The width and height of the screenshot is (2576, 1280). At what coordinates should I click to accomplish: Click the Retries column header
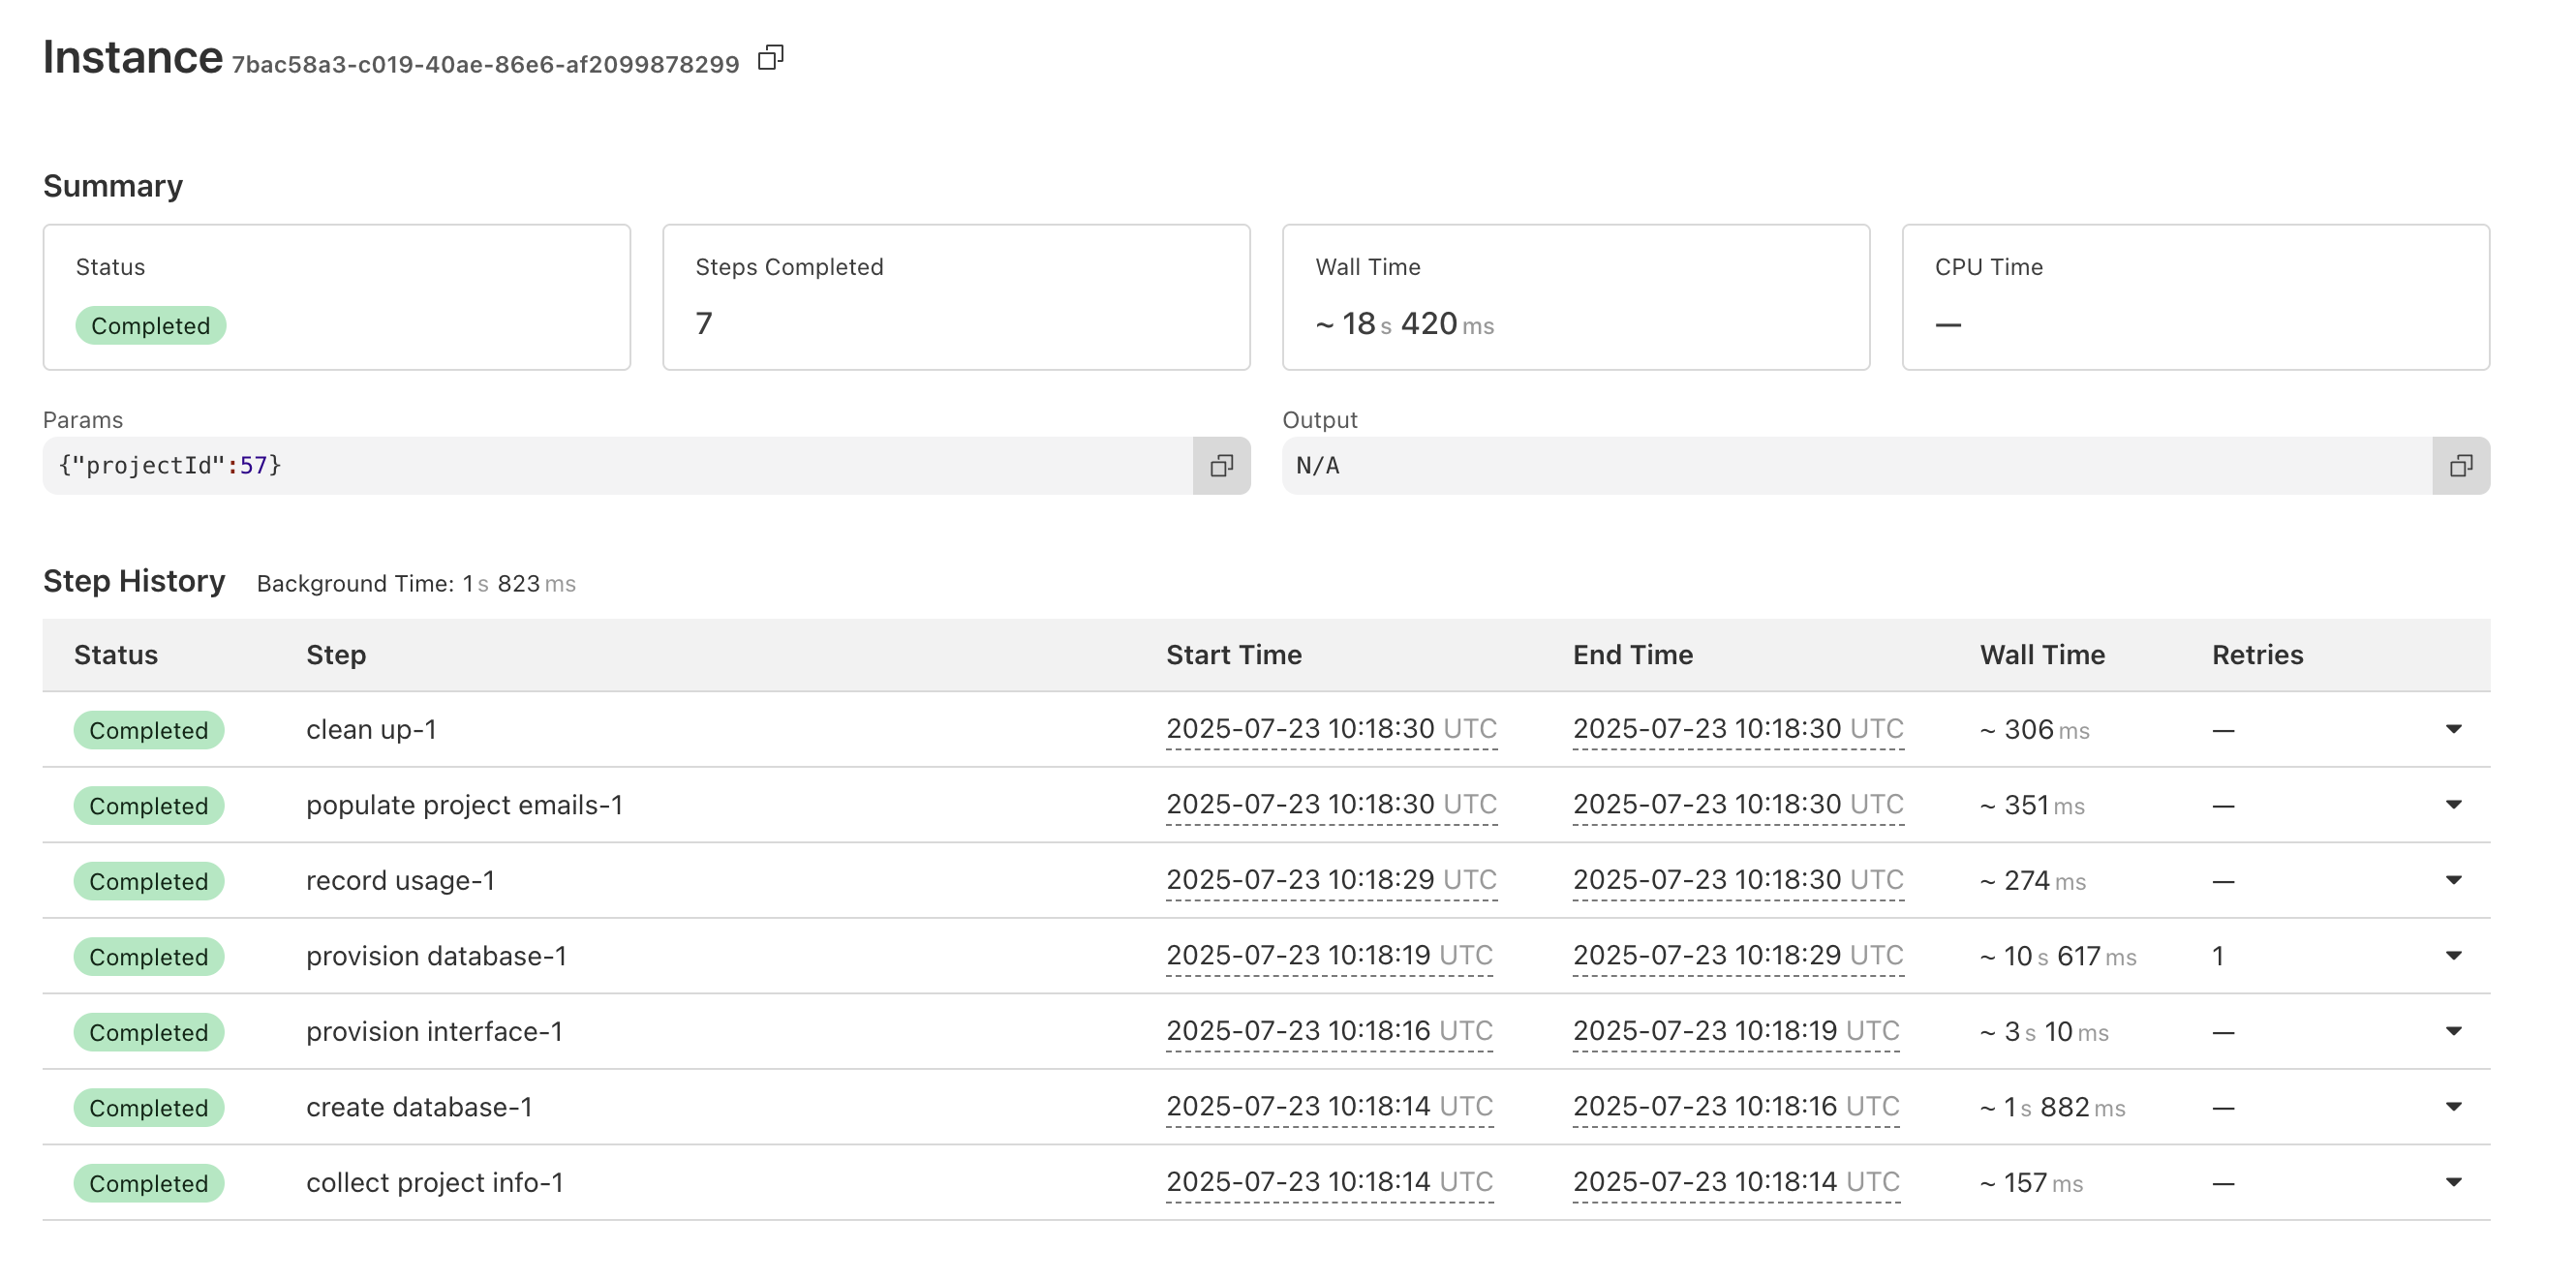click(x=2257, y=655)
